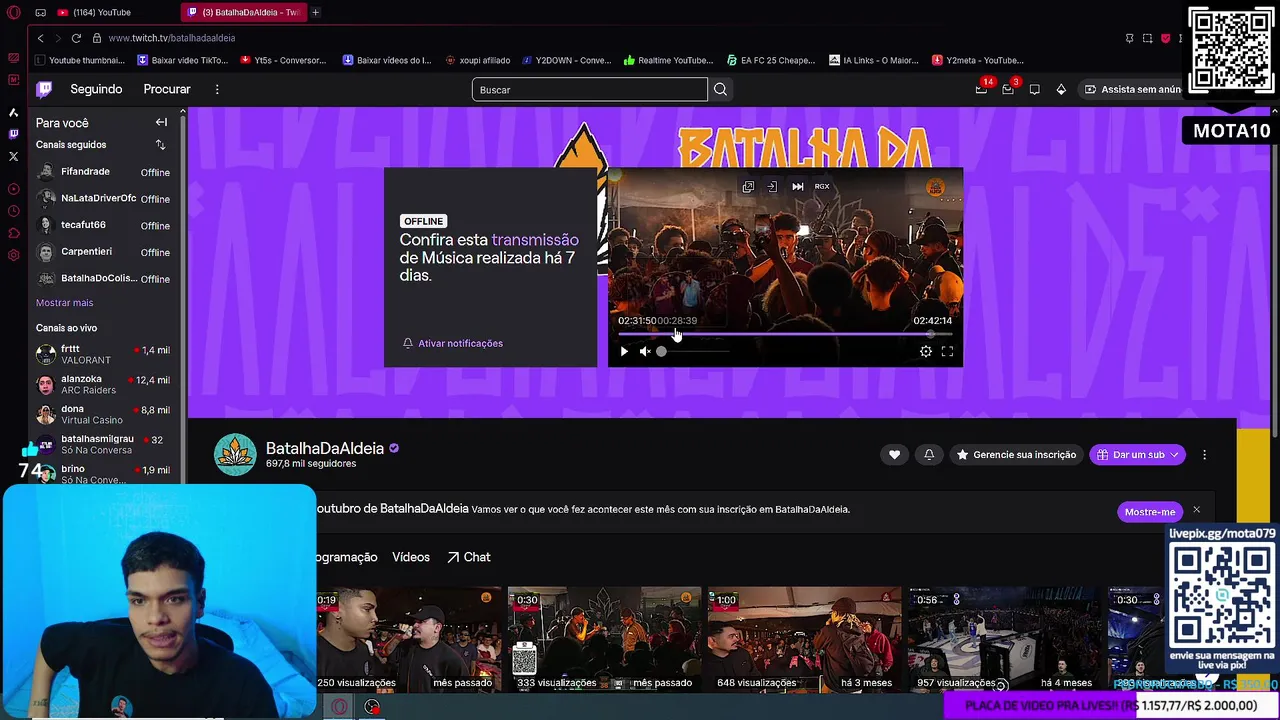This screenshot has height=720, width=1280.
Task: Open Twitch notifications inbox with badge 14
Action: tap(981, 89)
